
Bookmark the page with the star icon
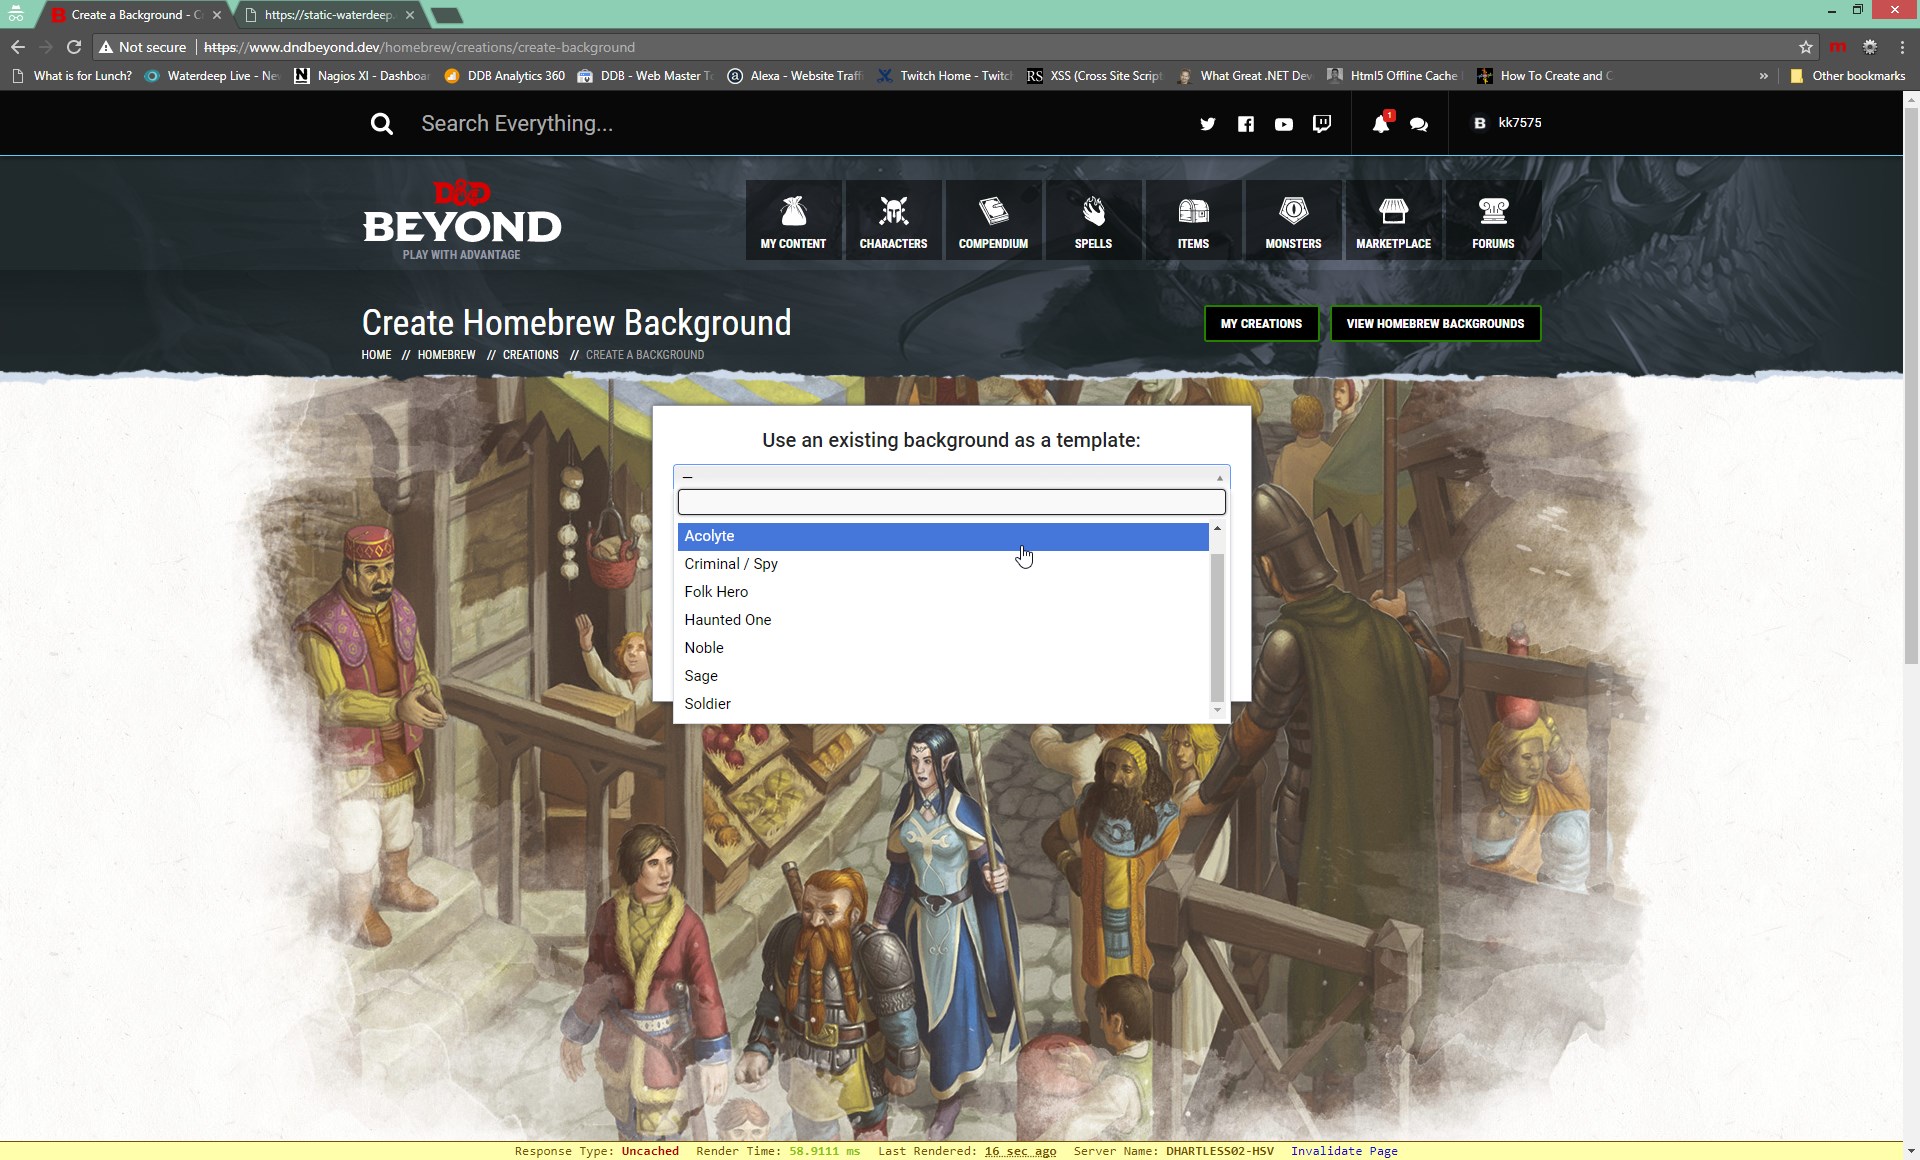[x=1805, y=47]
